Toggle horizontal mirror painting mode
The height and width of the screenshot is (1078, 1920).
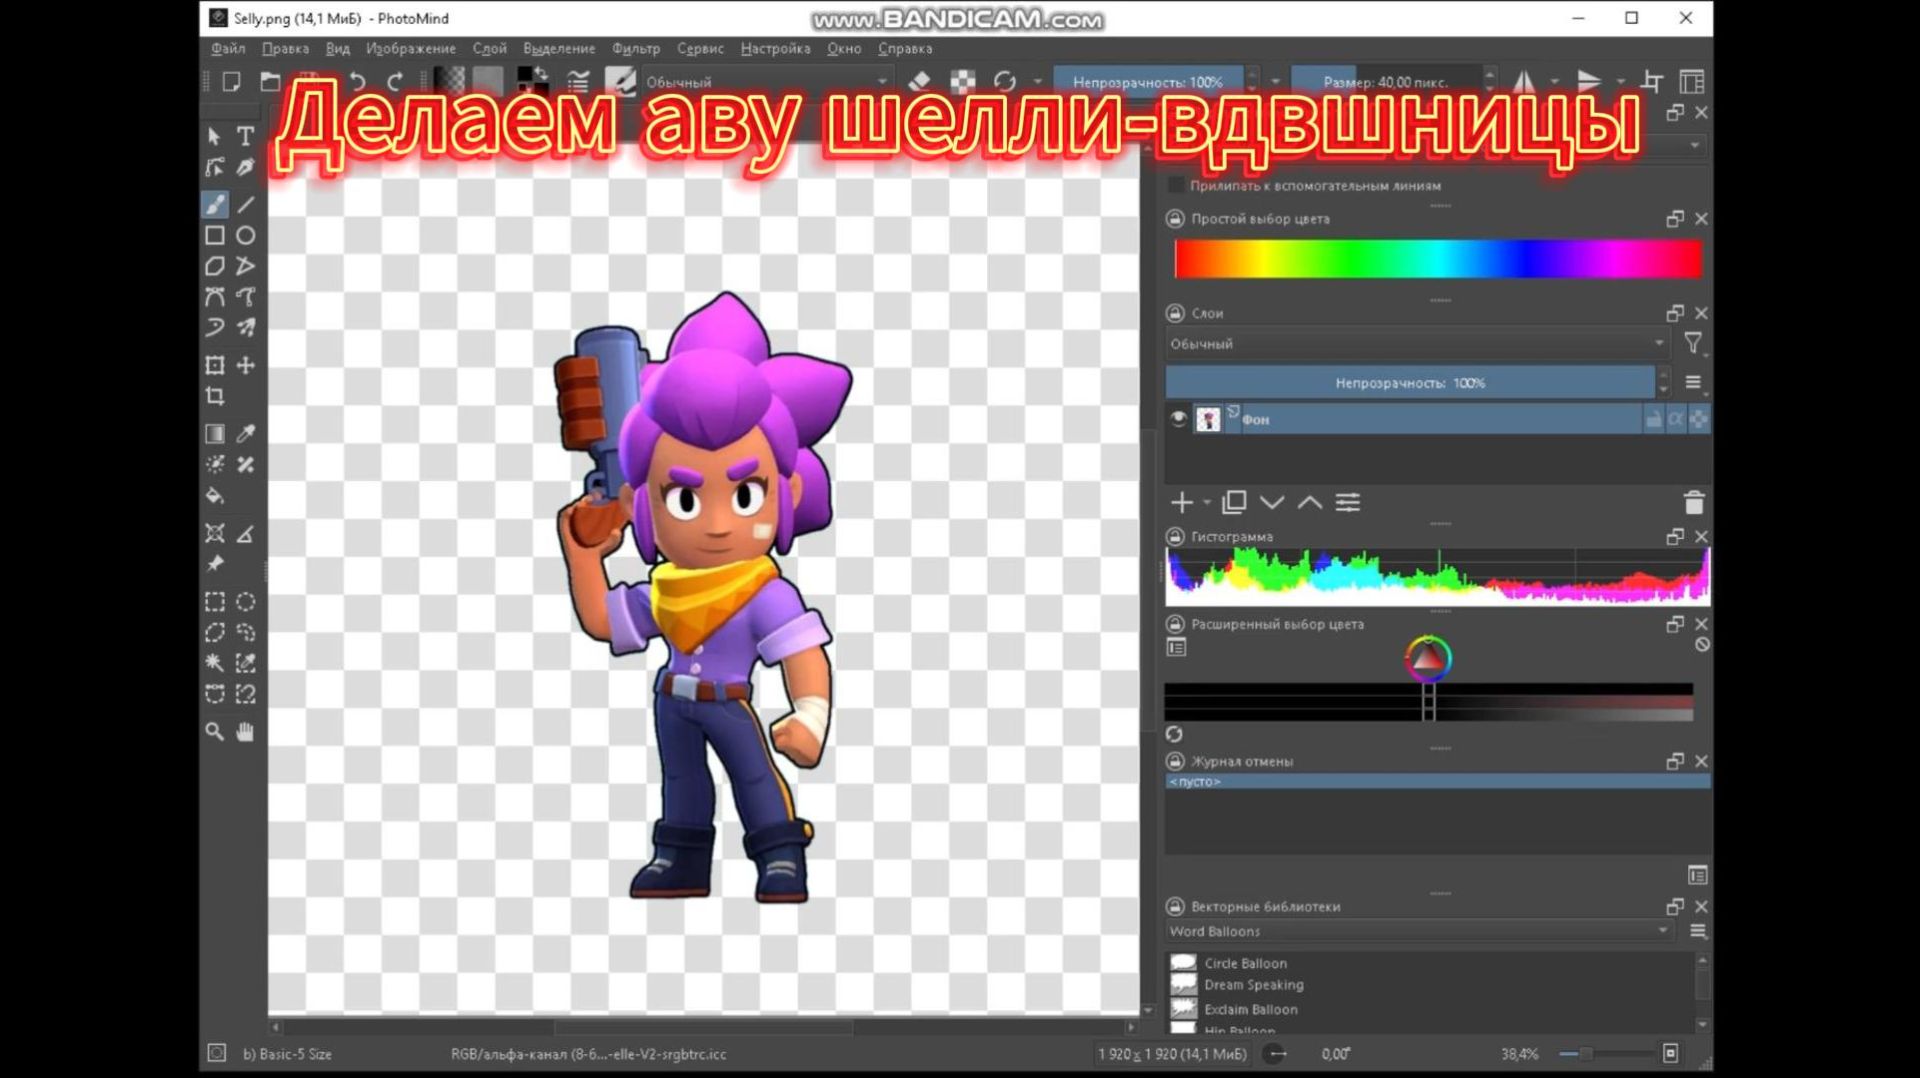click(x=1525, y=82)
